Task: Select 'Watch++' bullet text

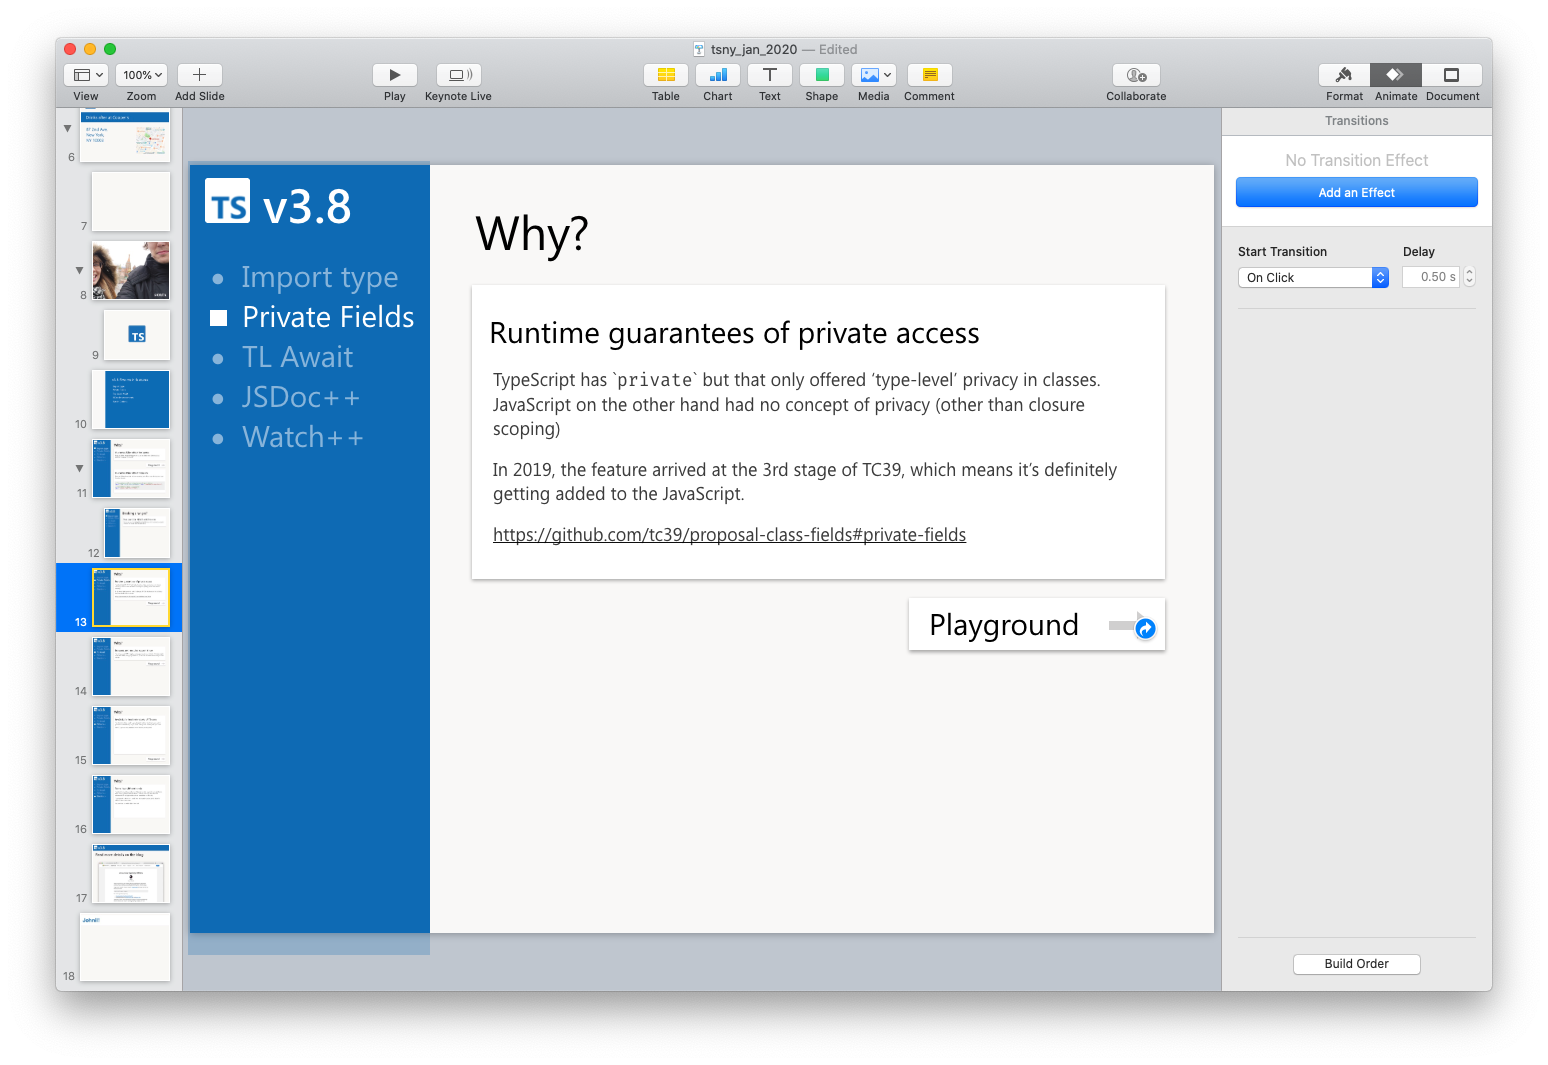Action: pos(302,437)
